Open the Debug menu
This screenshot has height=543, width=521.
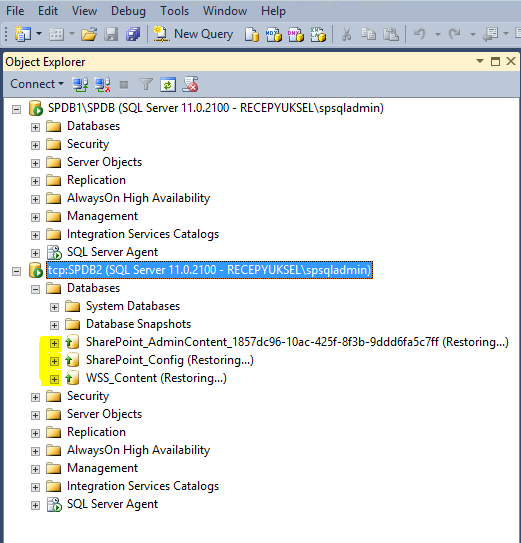pos(128,11)
